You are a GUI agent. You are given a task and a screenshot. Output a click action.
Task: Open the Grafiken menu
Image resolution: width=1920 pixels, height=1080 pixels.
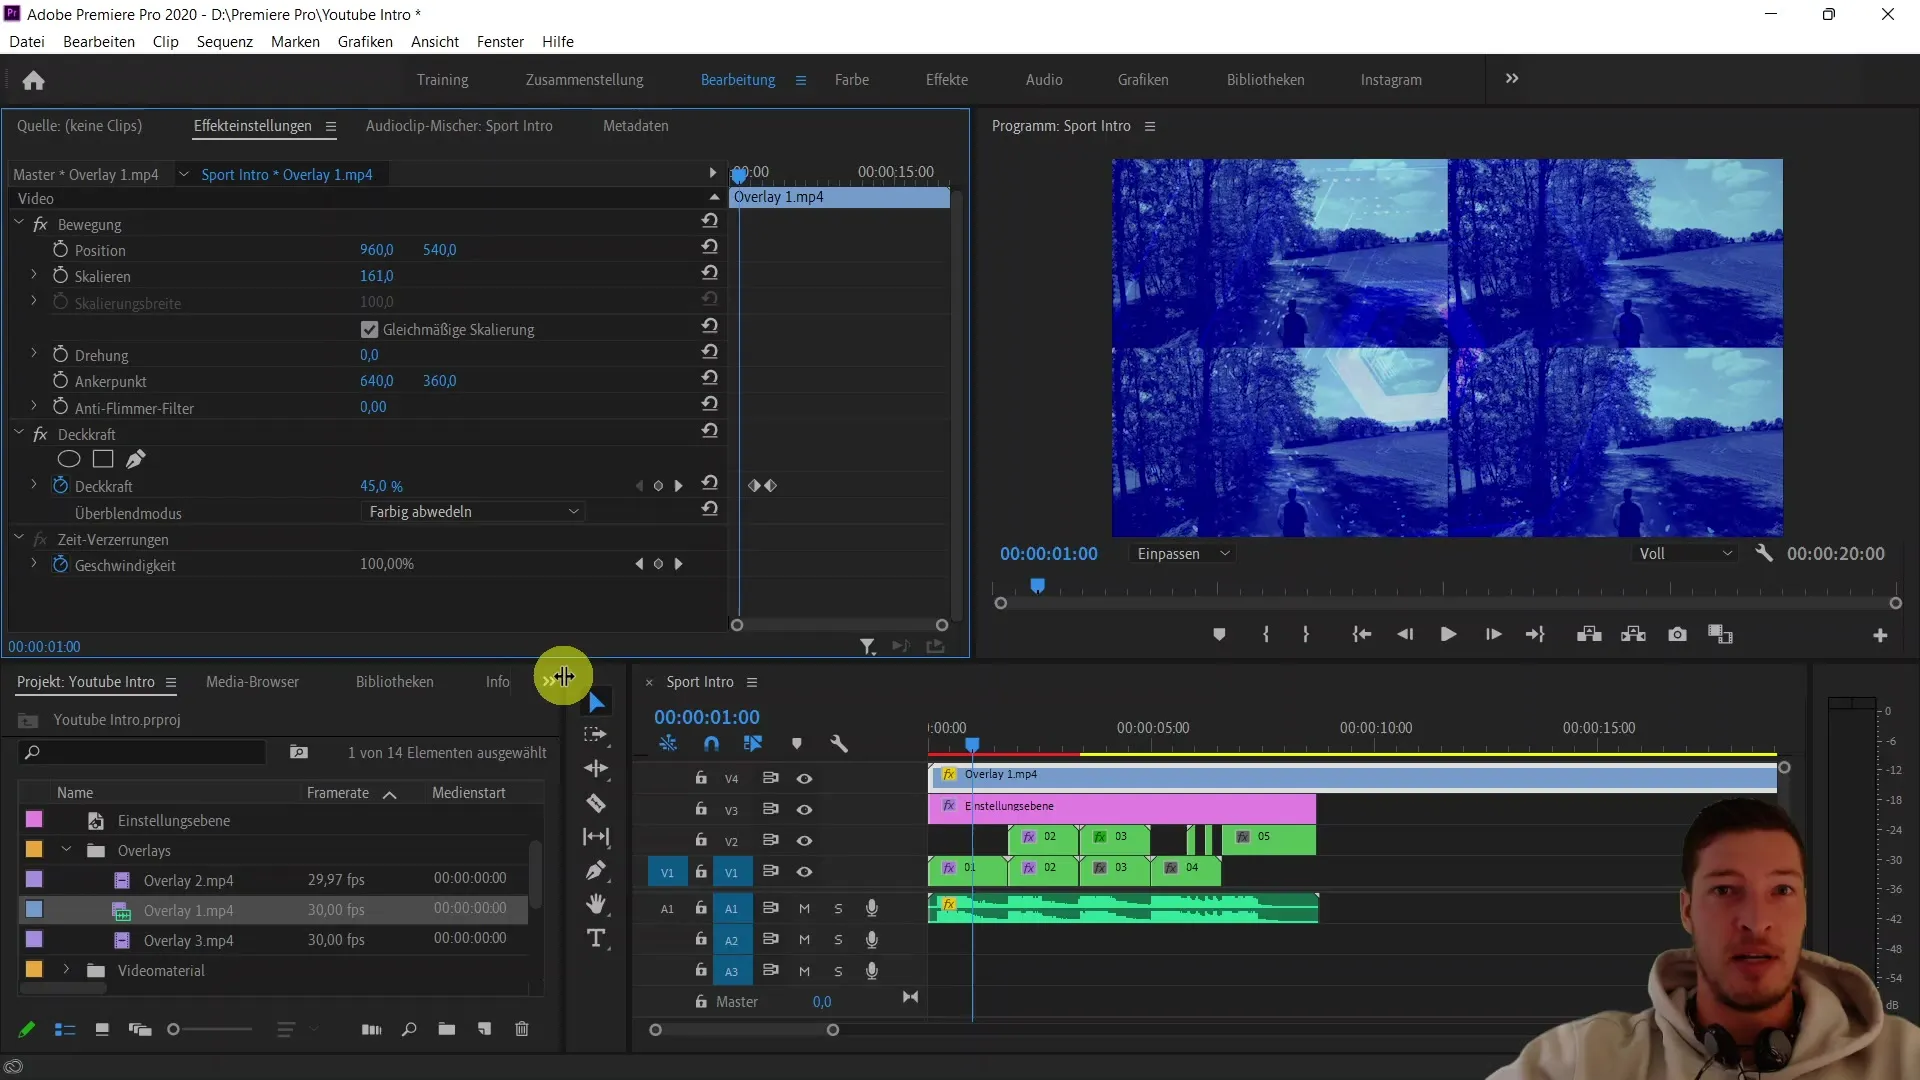point(365,41)
